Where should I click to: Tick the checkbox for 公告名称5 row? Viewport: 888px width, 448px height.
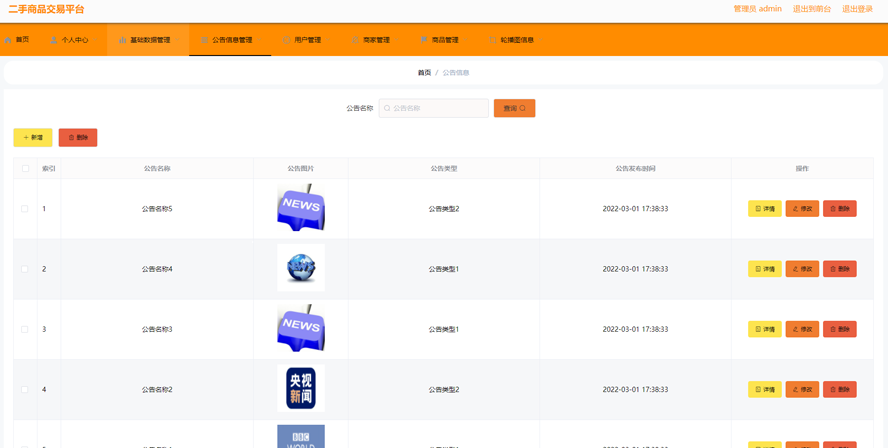click(x=25, y=208)
